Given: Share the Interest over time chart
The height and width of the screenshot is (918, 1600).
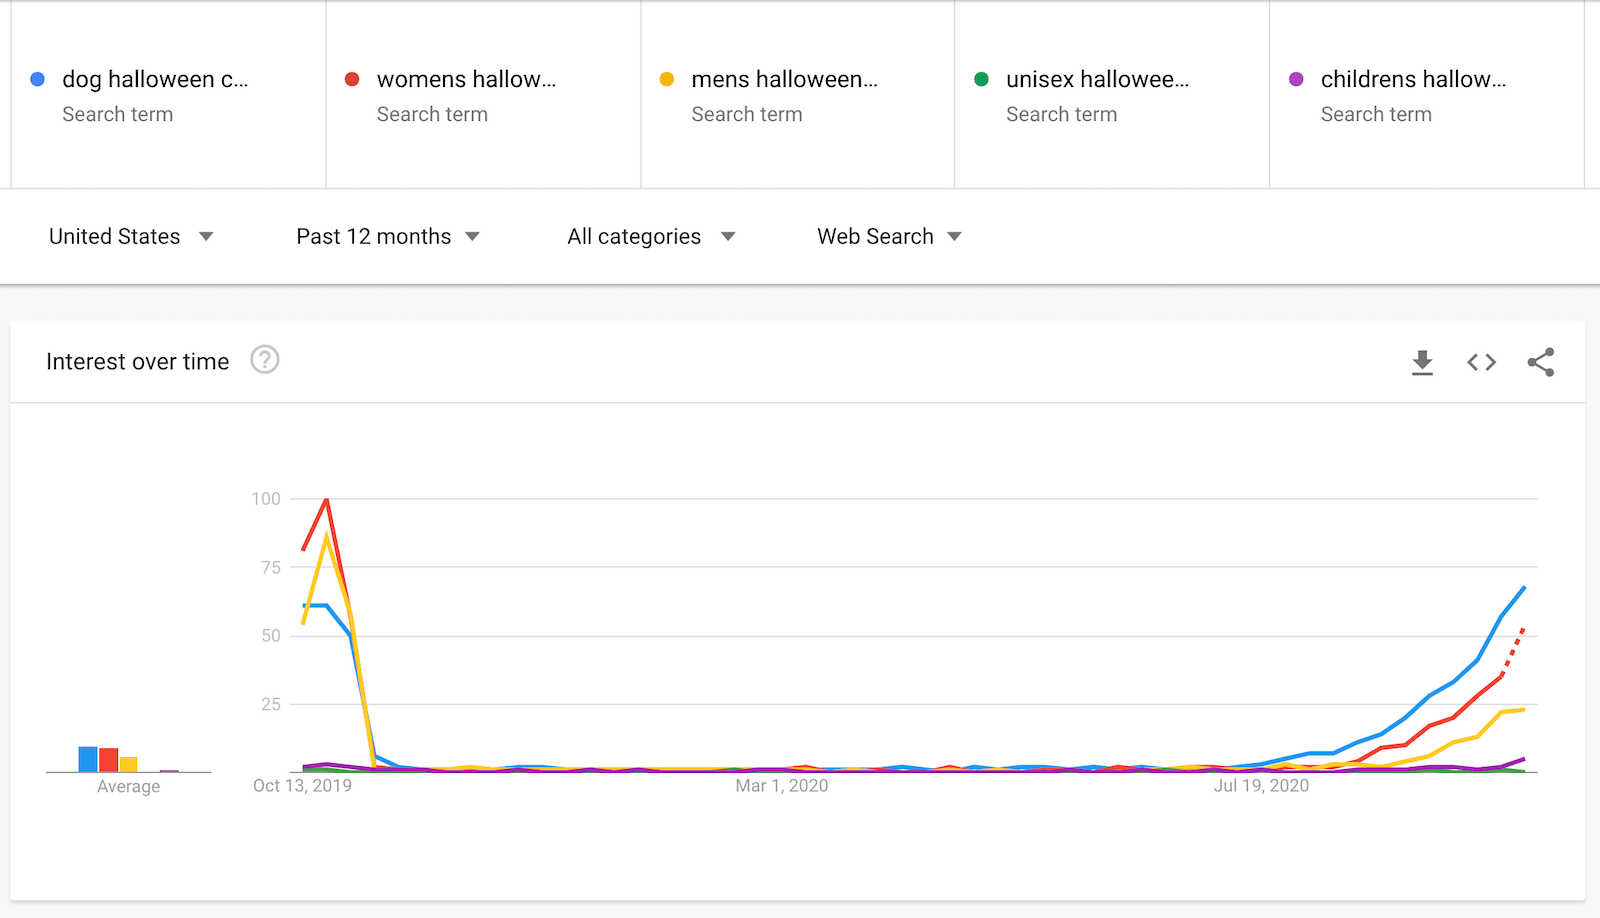Looking at the screenshot, I should [x=1541, y=362].
